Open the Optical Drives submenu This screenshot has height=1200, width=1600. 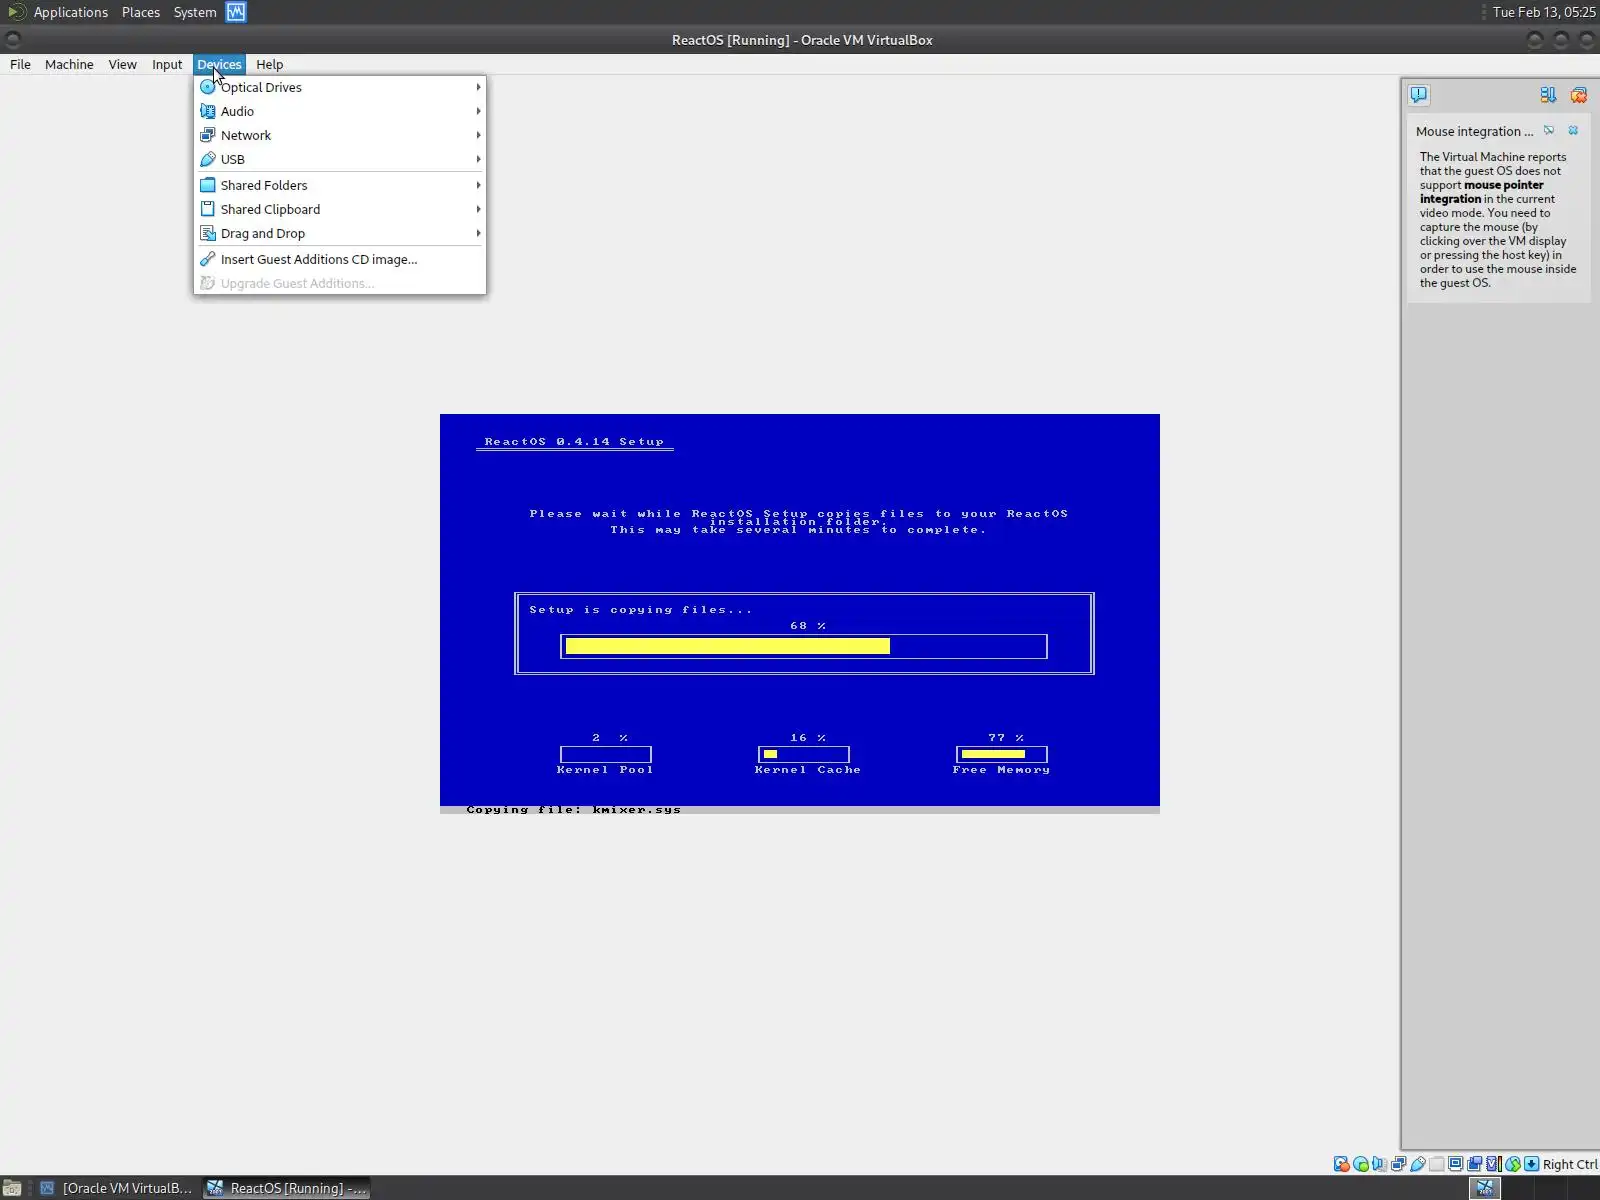(340, 87)
